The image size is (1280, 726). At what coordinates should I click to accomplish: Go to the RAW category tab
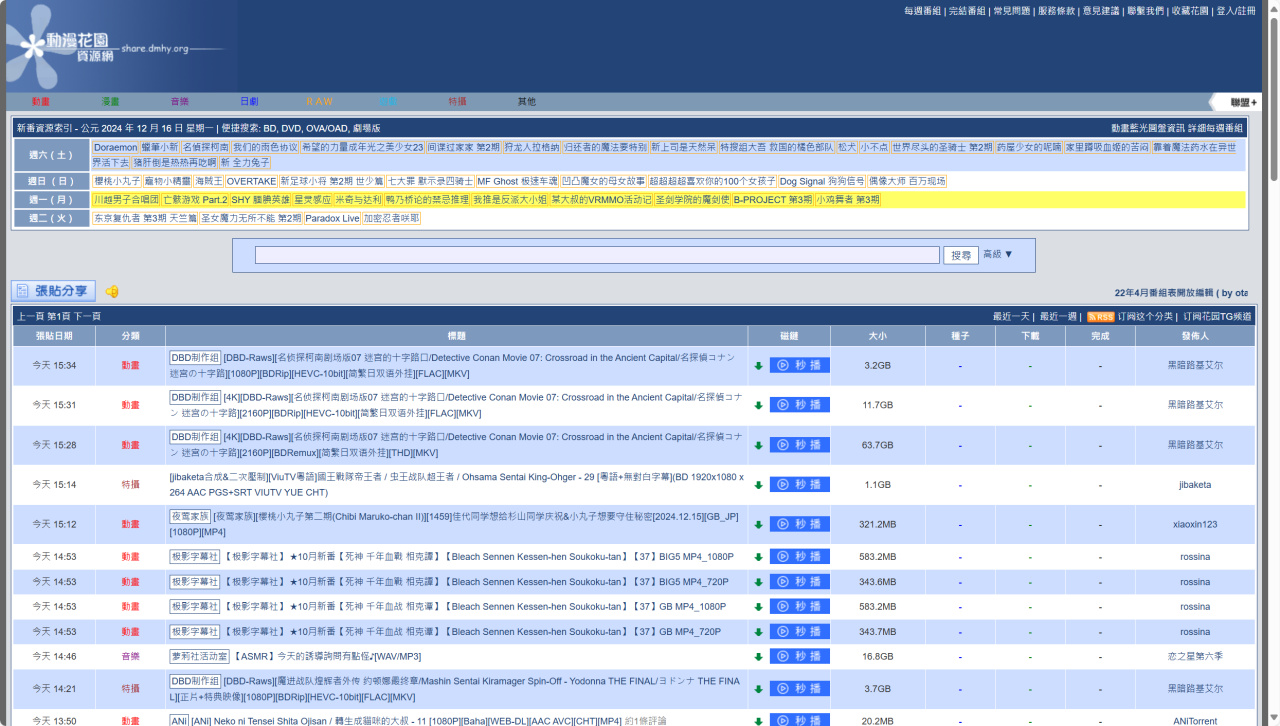point(319,102)
